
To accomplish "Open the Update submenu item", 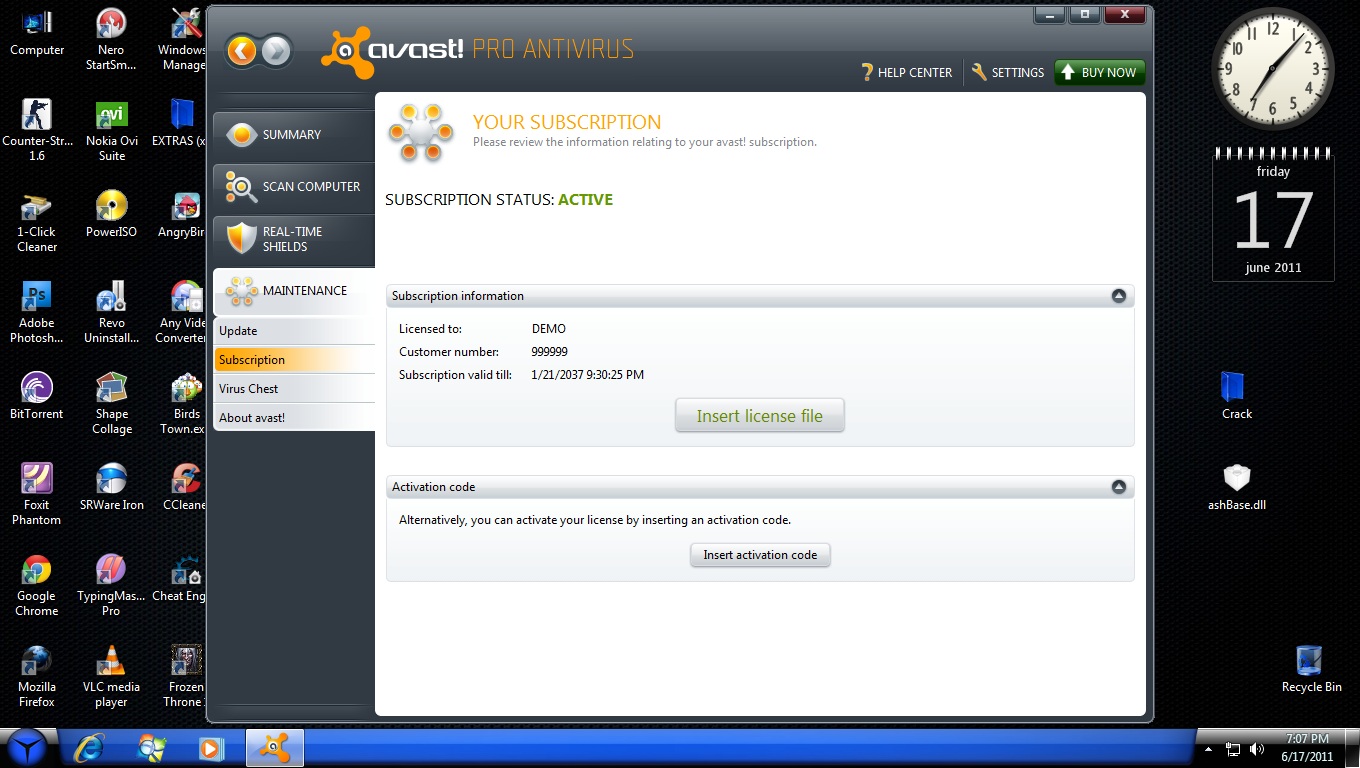I will pos(294,331).
